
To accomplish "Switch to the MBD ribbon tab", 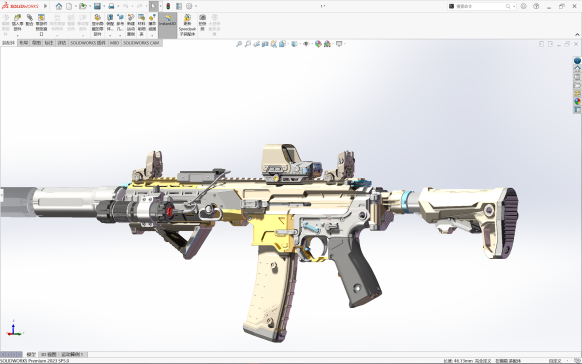I will click(x=114, y=43).
